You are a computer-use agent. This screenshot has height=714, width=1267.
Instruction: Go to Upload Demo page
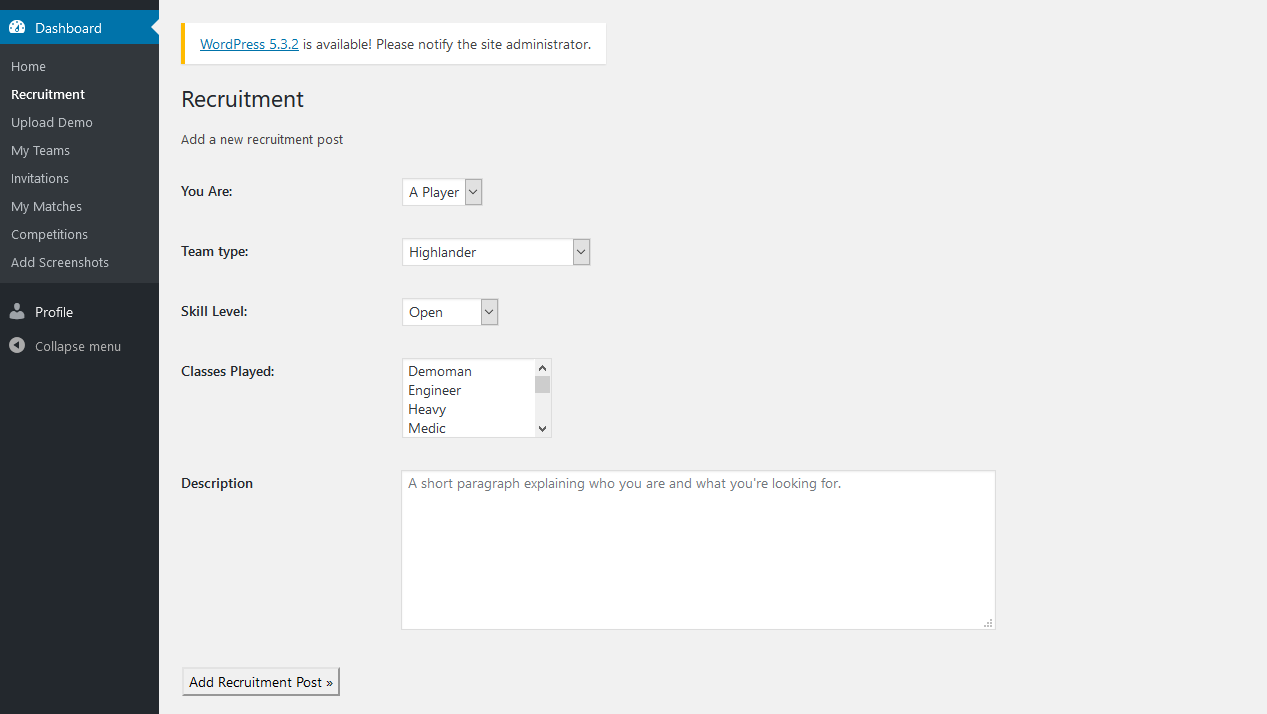tap(52, 122)
